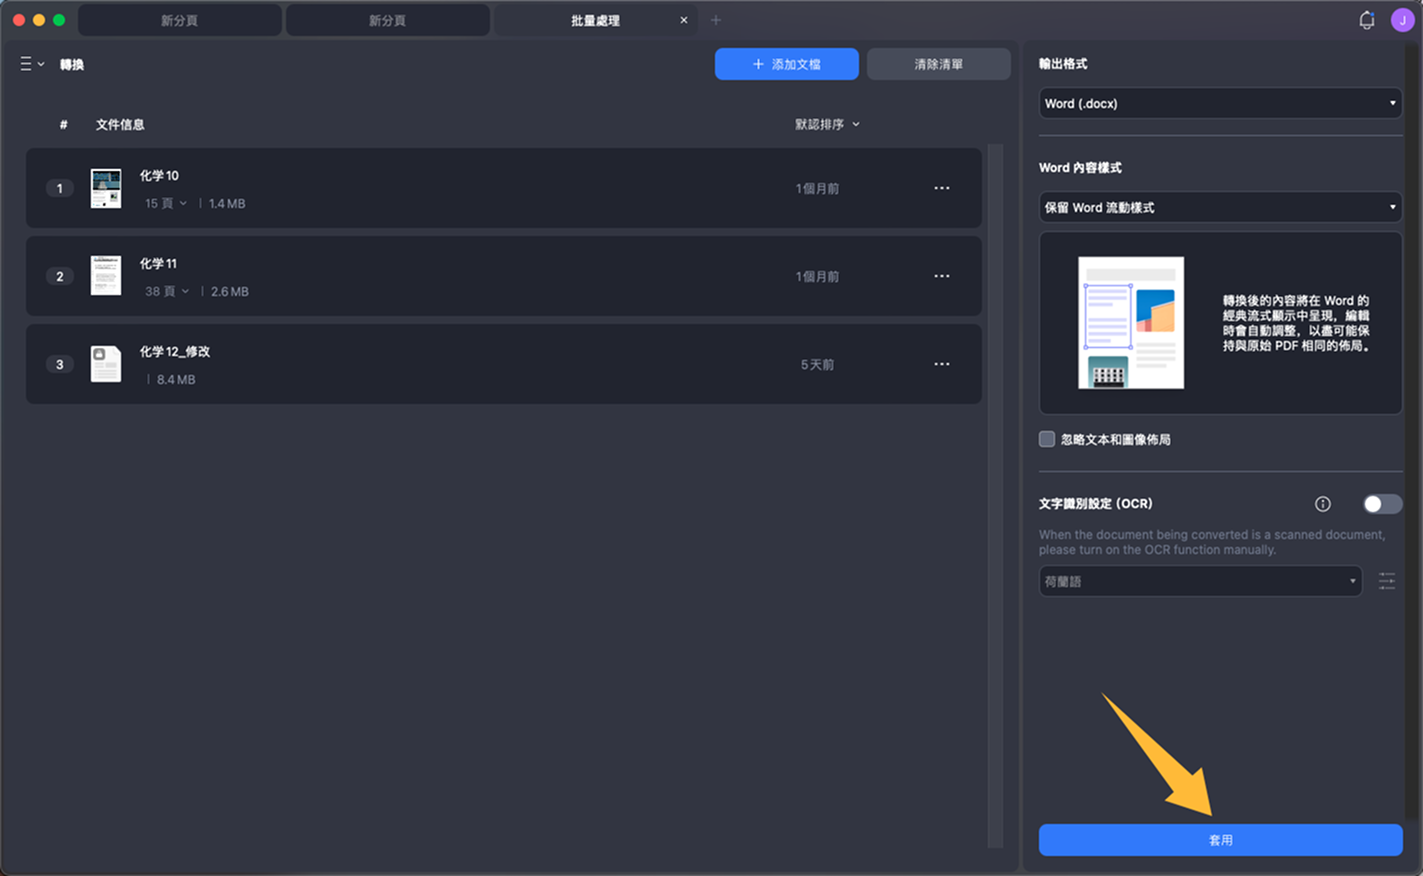
Task: Open the 默認排序 sort dropdown
Action: click(x=827, y=124)
